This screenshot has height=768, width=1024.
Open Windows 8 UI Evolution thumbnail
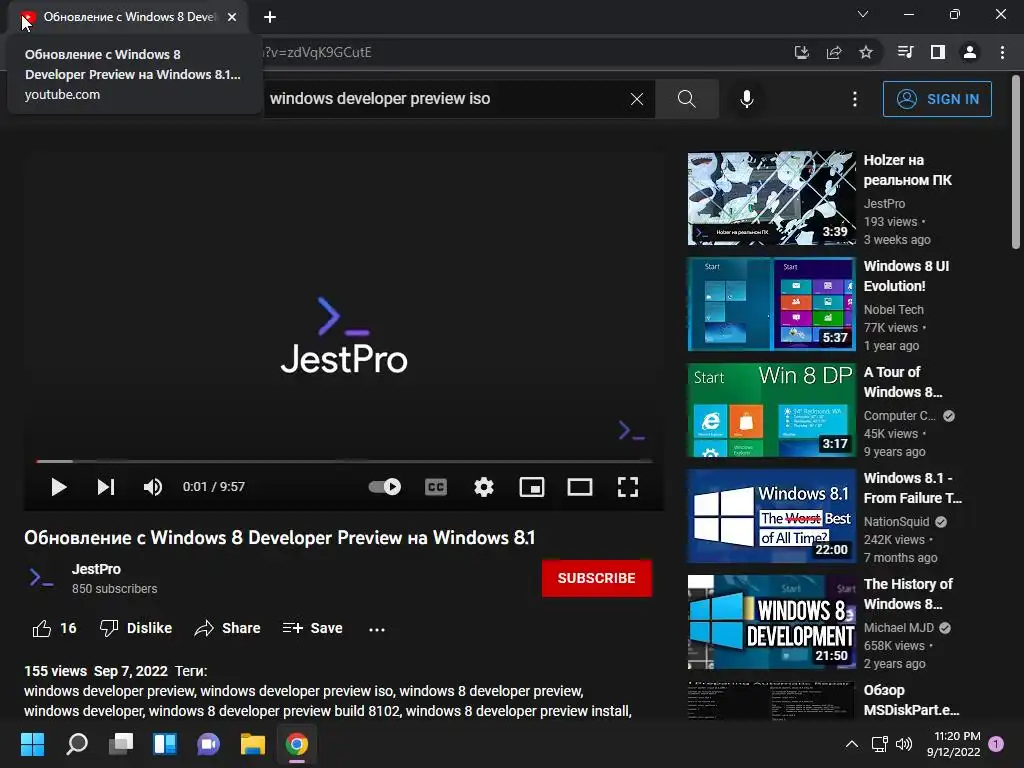[771, 304]
